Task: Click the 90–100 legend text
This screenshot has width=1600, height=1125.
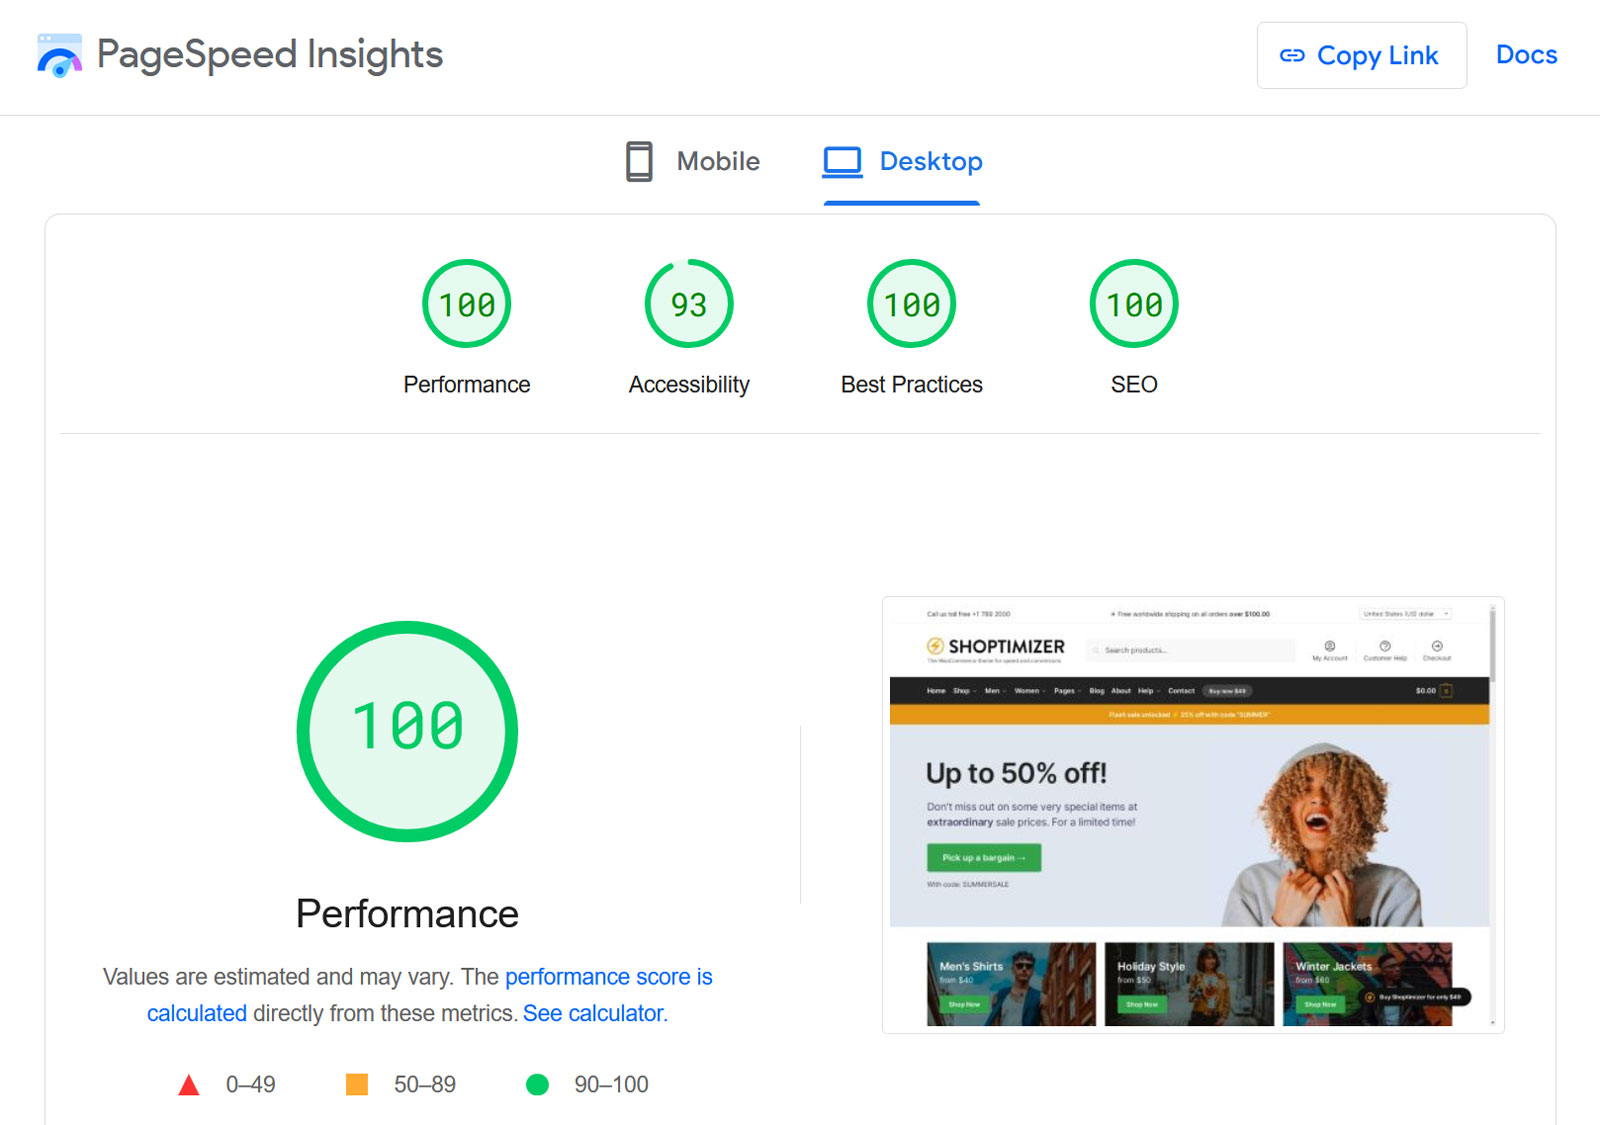Action: tap(611, 1085)
